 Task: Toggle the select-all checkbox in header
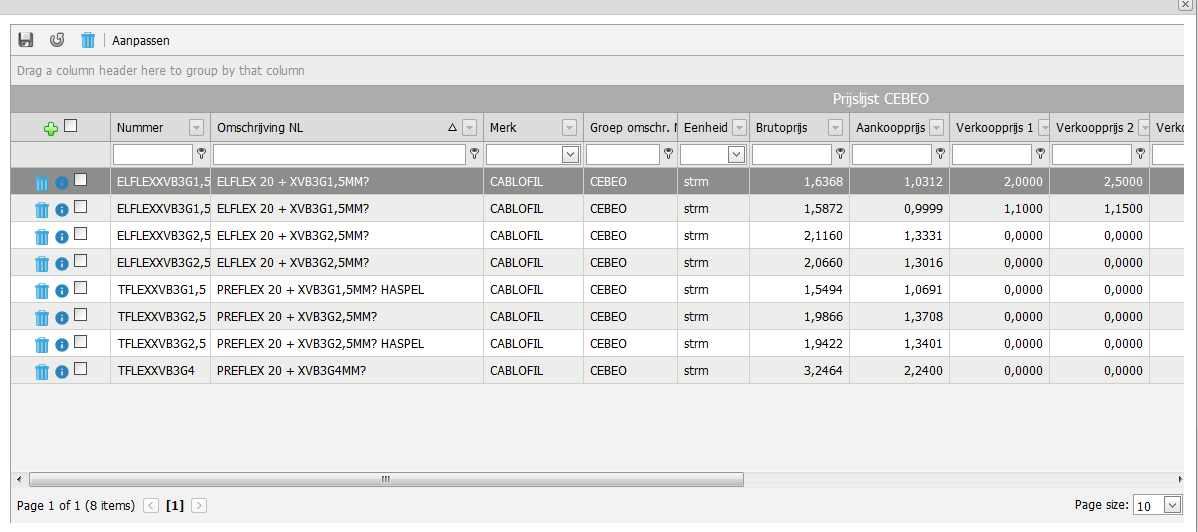point(70,126)
